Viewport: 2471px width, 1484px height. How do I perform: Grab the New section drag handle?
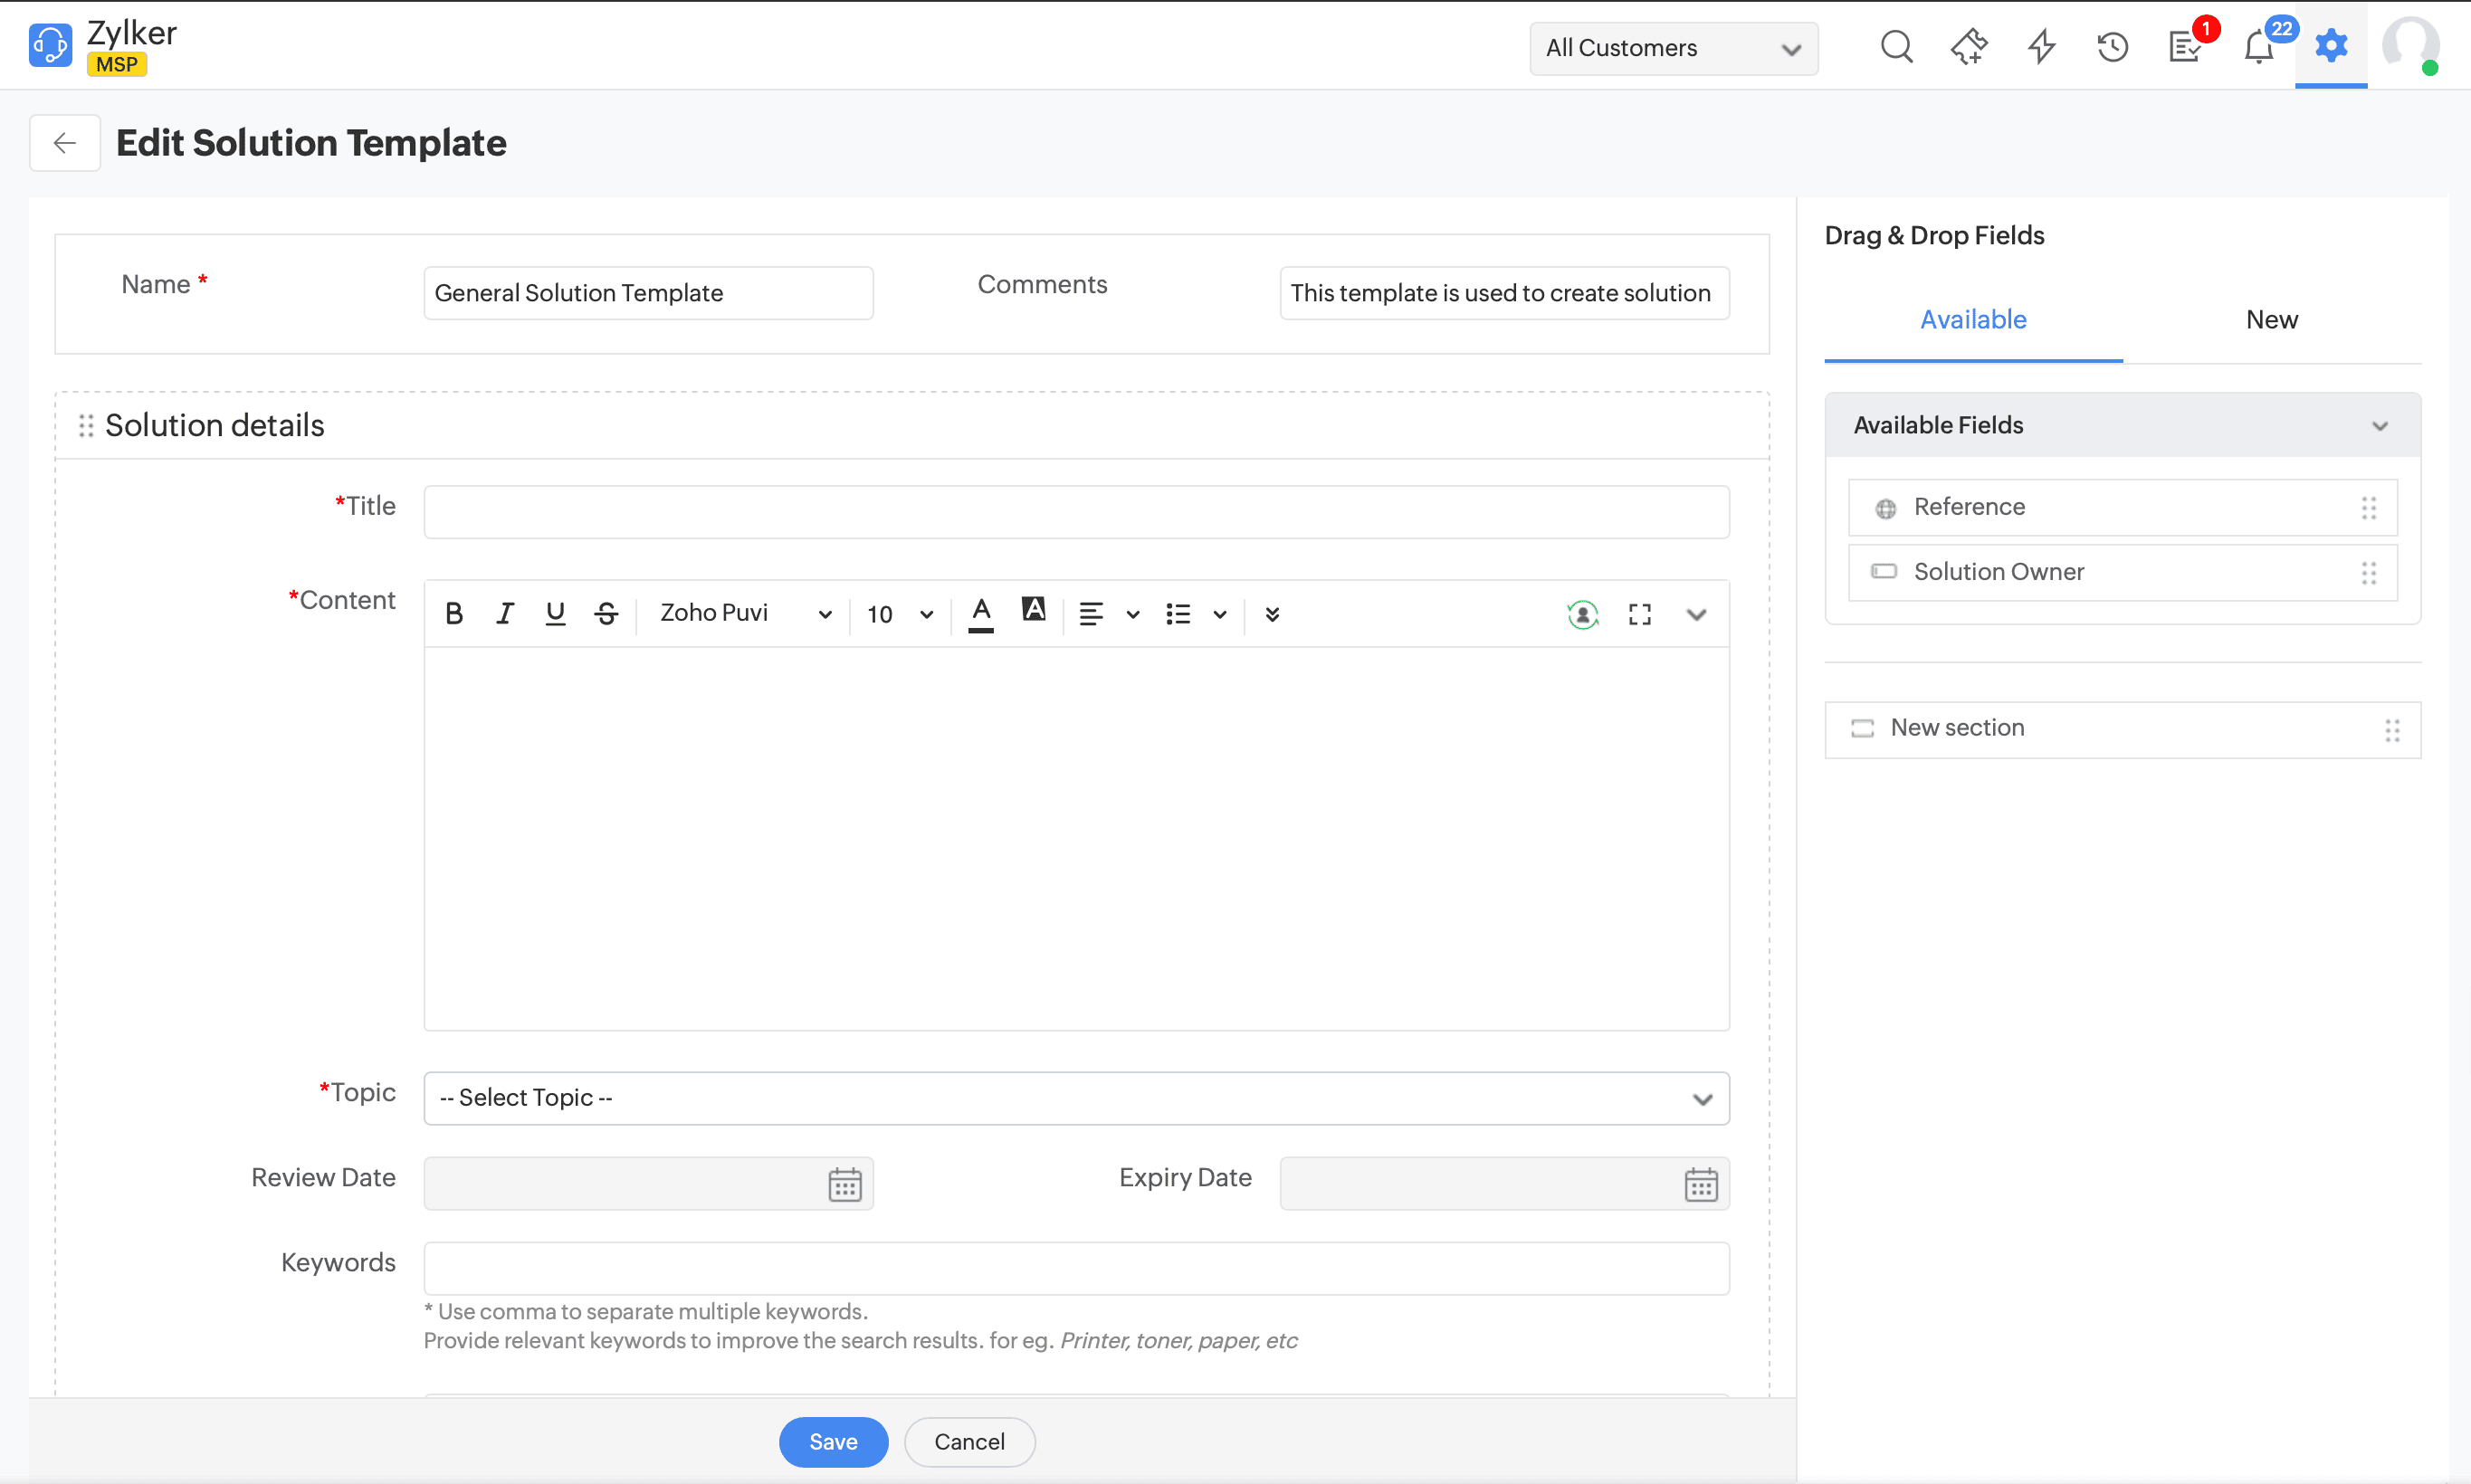coord(2391,730)
